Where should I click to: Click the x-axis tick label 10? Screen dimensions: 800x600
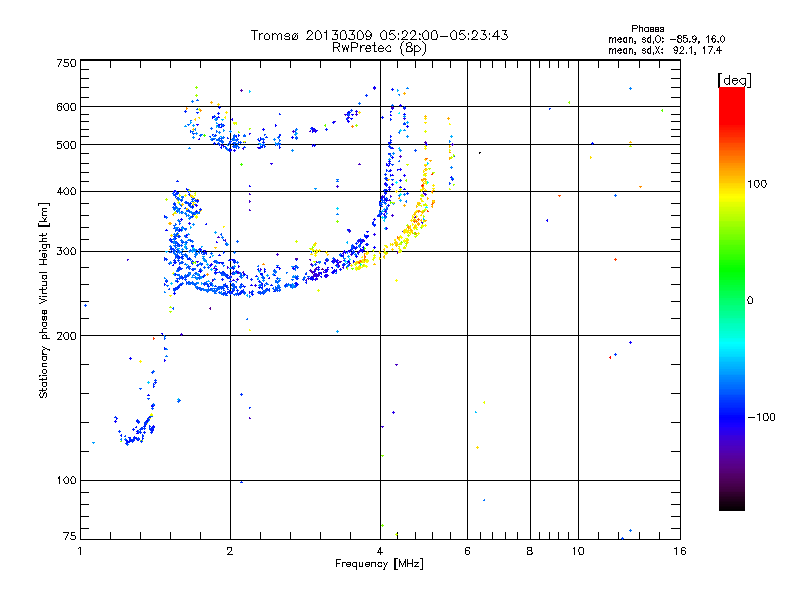click(578, 551)
